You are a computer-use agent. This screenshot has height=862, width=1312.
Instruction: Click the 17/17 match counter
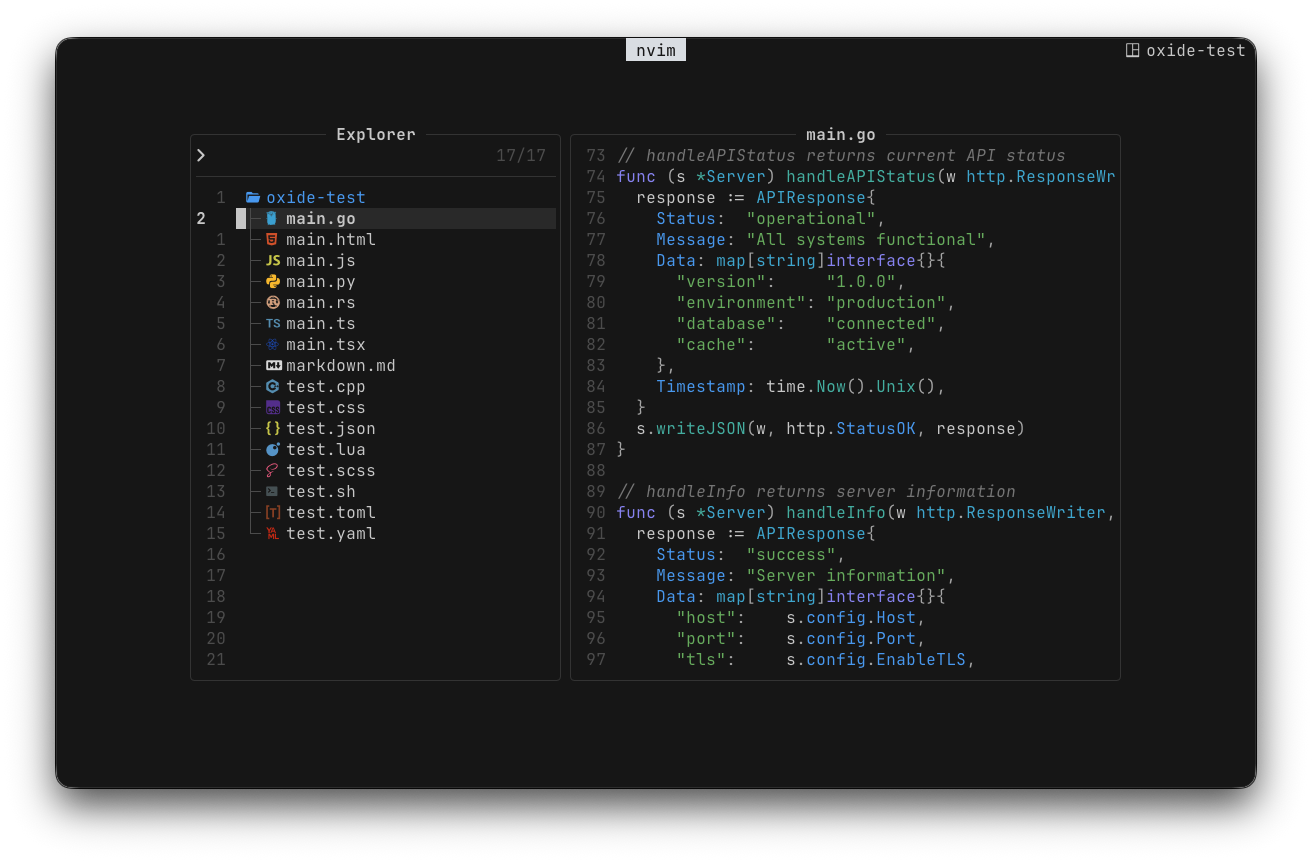[x=521, y=155]
